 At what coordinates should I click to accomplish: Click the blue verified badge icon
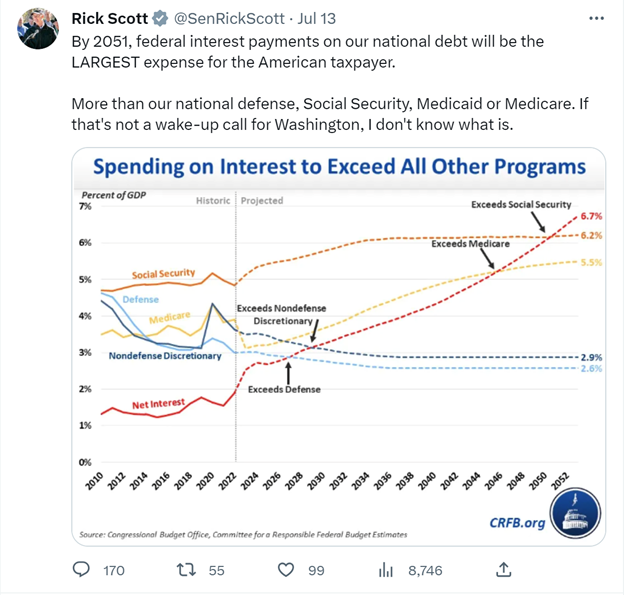pyautogui.click(x=160, y=19)
